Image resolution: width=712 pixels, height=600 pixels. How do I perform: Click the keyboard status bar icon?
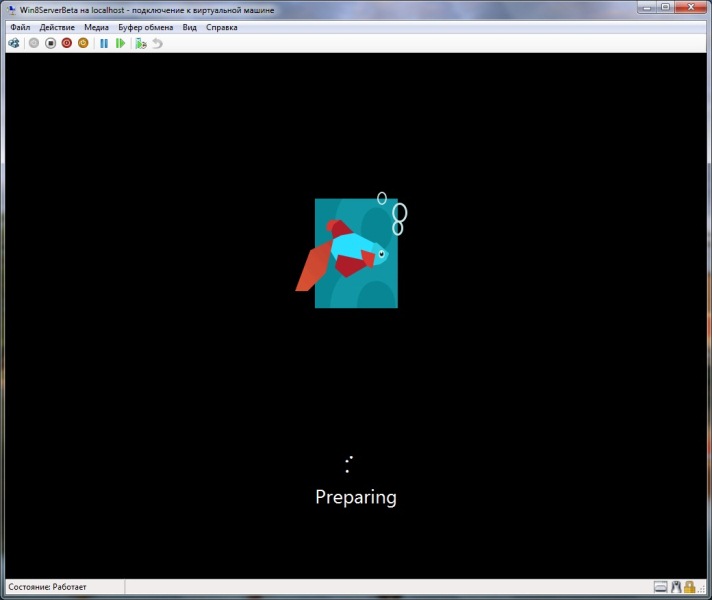click(660, 586)
